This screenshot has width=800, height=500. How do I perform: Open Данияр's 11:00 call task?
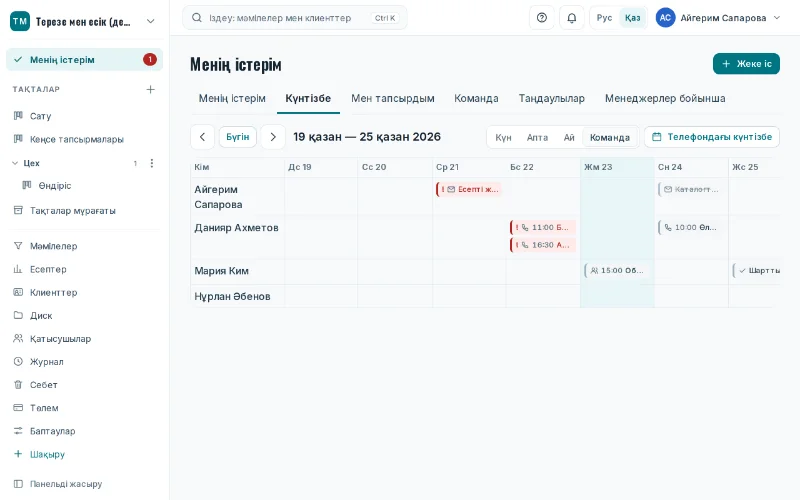pos(543,228)
